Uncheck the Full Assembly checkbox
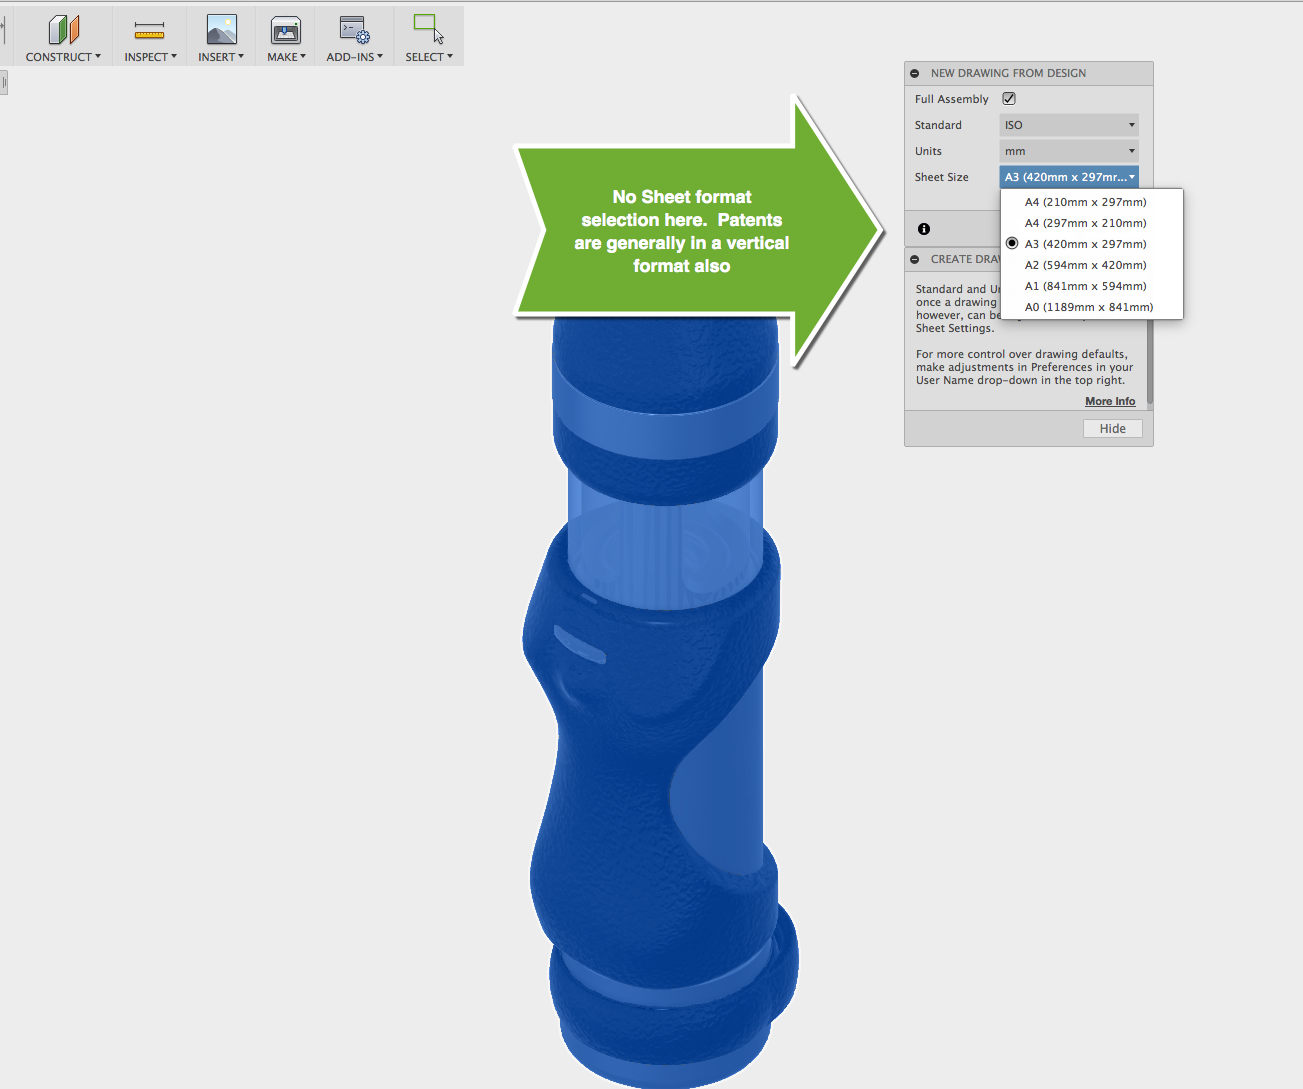This screenshot has height=1089, width=1303. 1008,98
